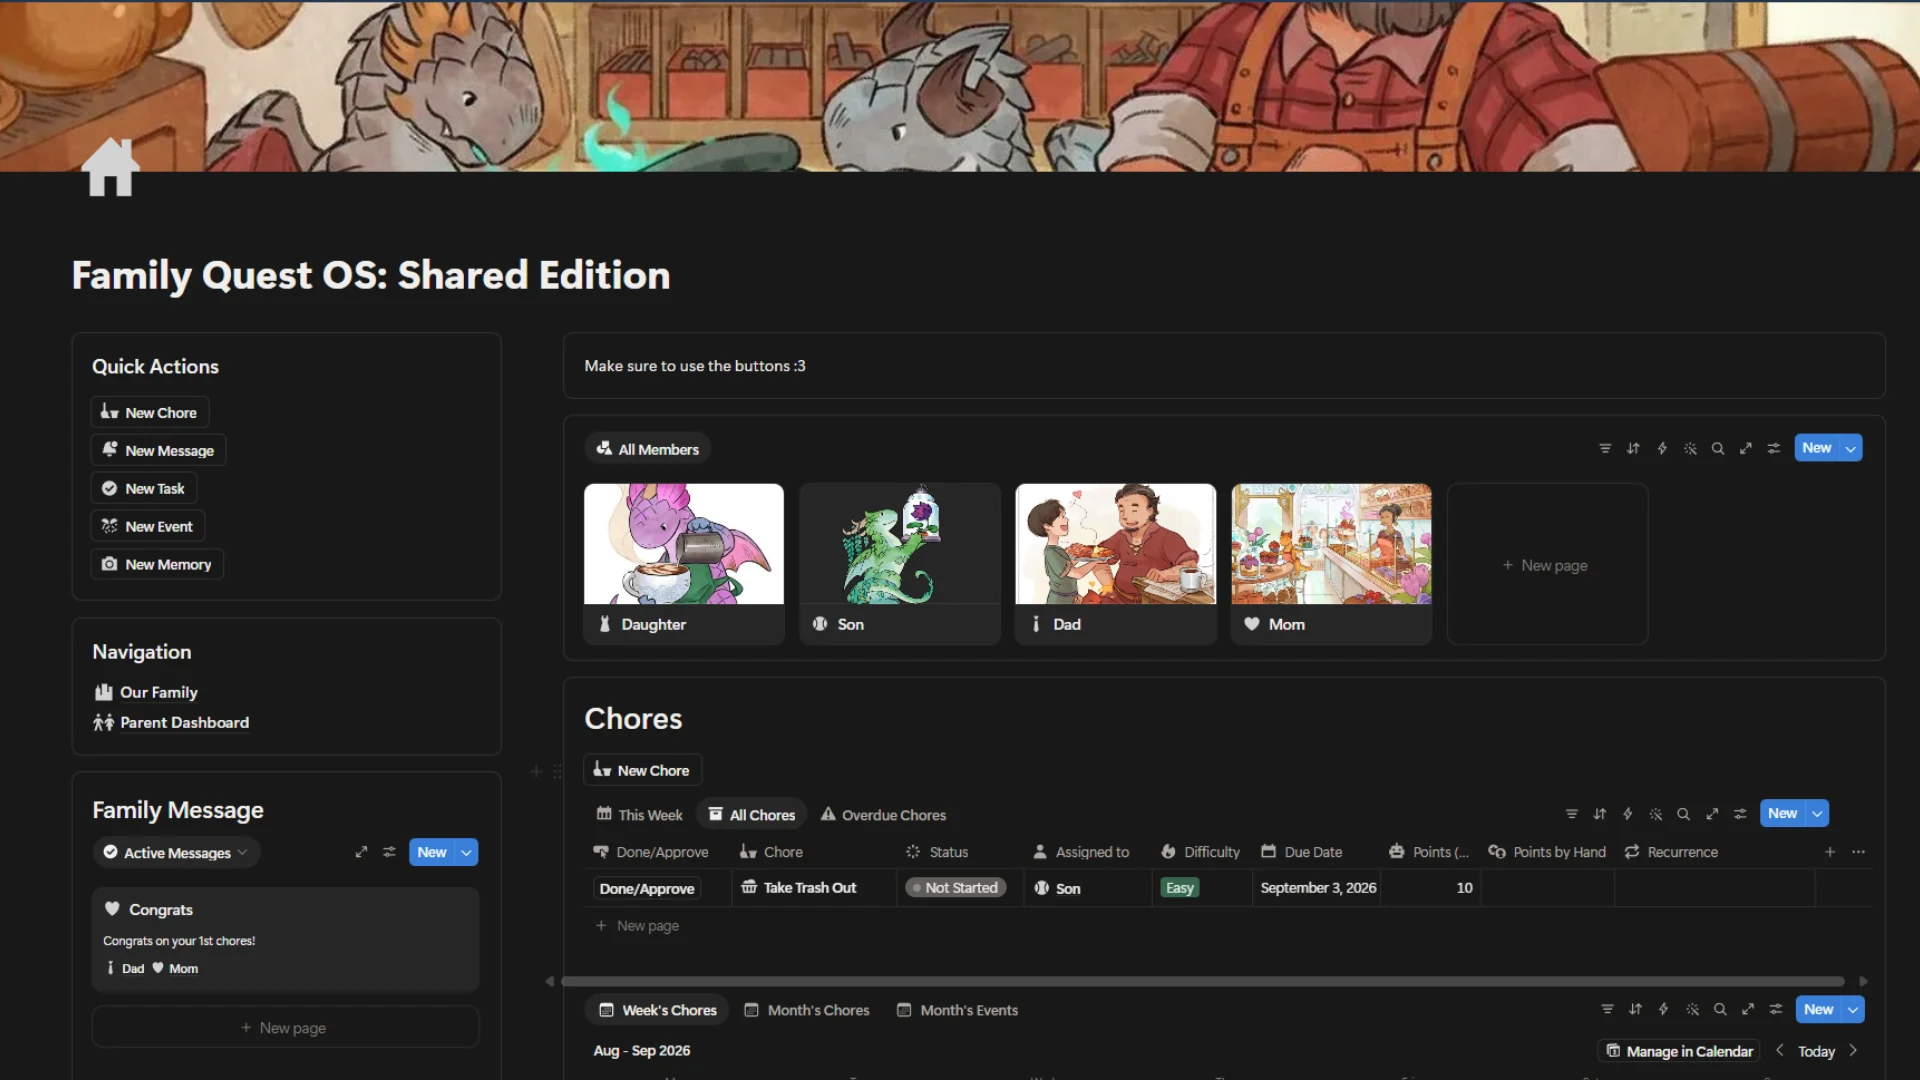The width and height of the screenshot is (1920, 1080).
Task: Select All Members view tab
Action: [x=648, y=449]
